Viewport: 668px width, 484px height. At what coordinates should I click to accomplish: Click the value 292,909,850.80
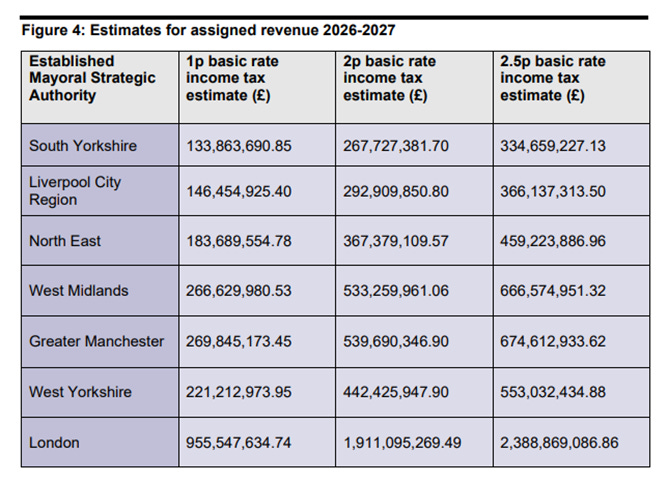coord(396,191)
